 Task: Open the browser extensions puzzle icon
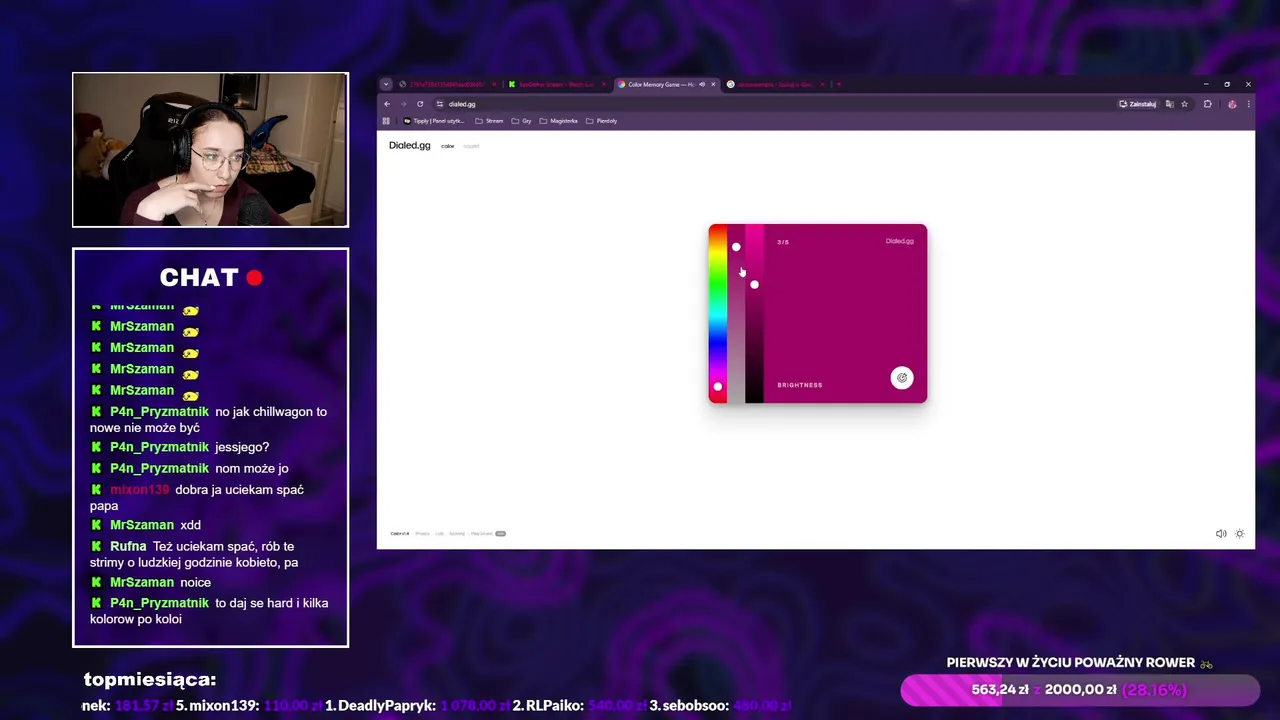coord(1208,104)
